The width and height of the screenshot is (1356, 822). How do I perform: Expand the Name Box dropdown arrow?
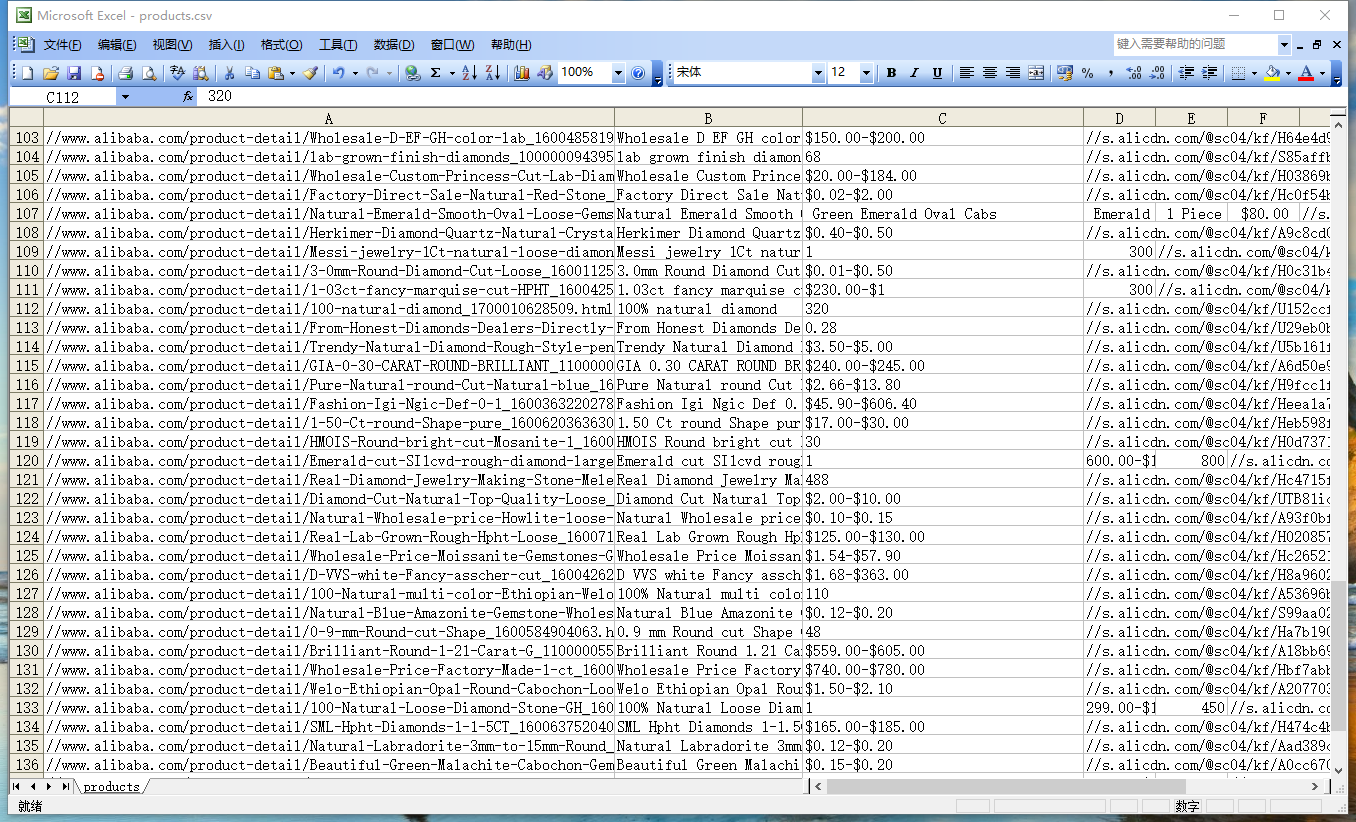click(125, 97)
